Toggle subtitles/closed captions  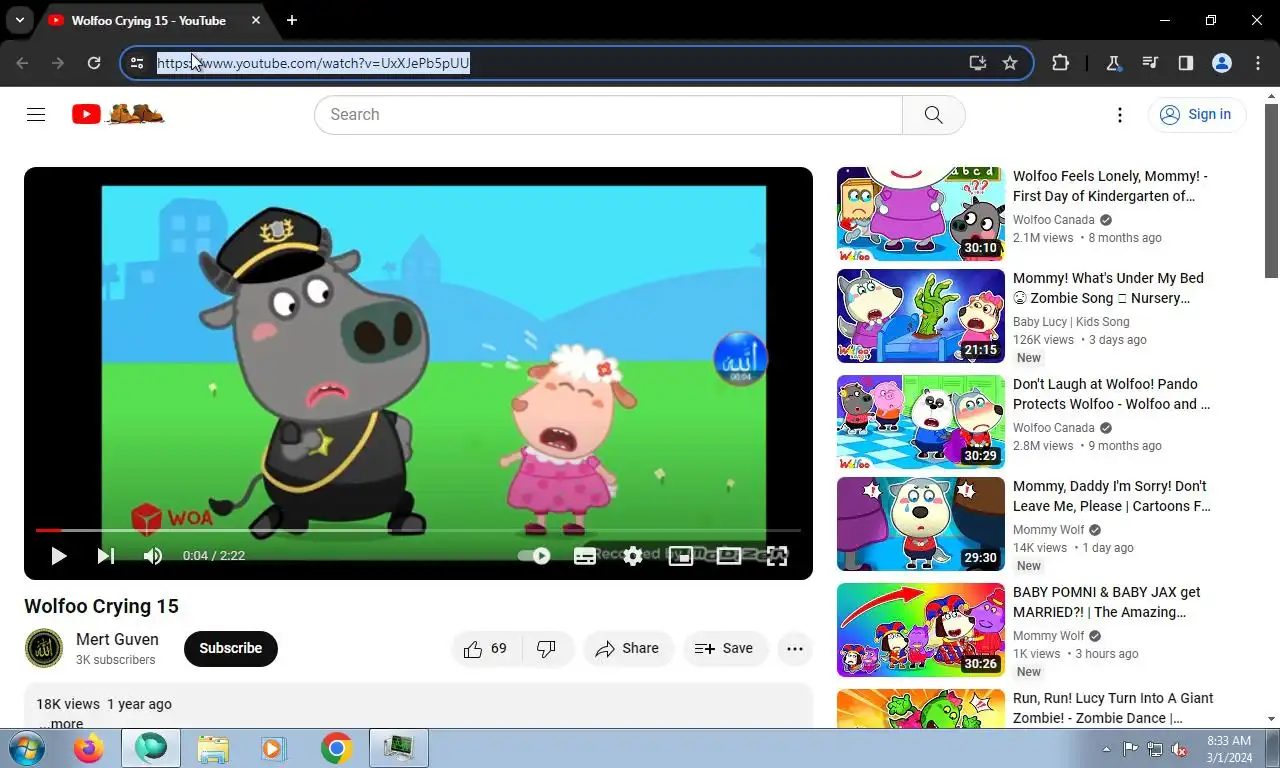tap(585, 556)
